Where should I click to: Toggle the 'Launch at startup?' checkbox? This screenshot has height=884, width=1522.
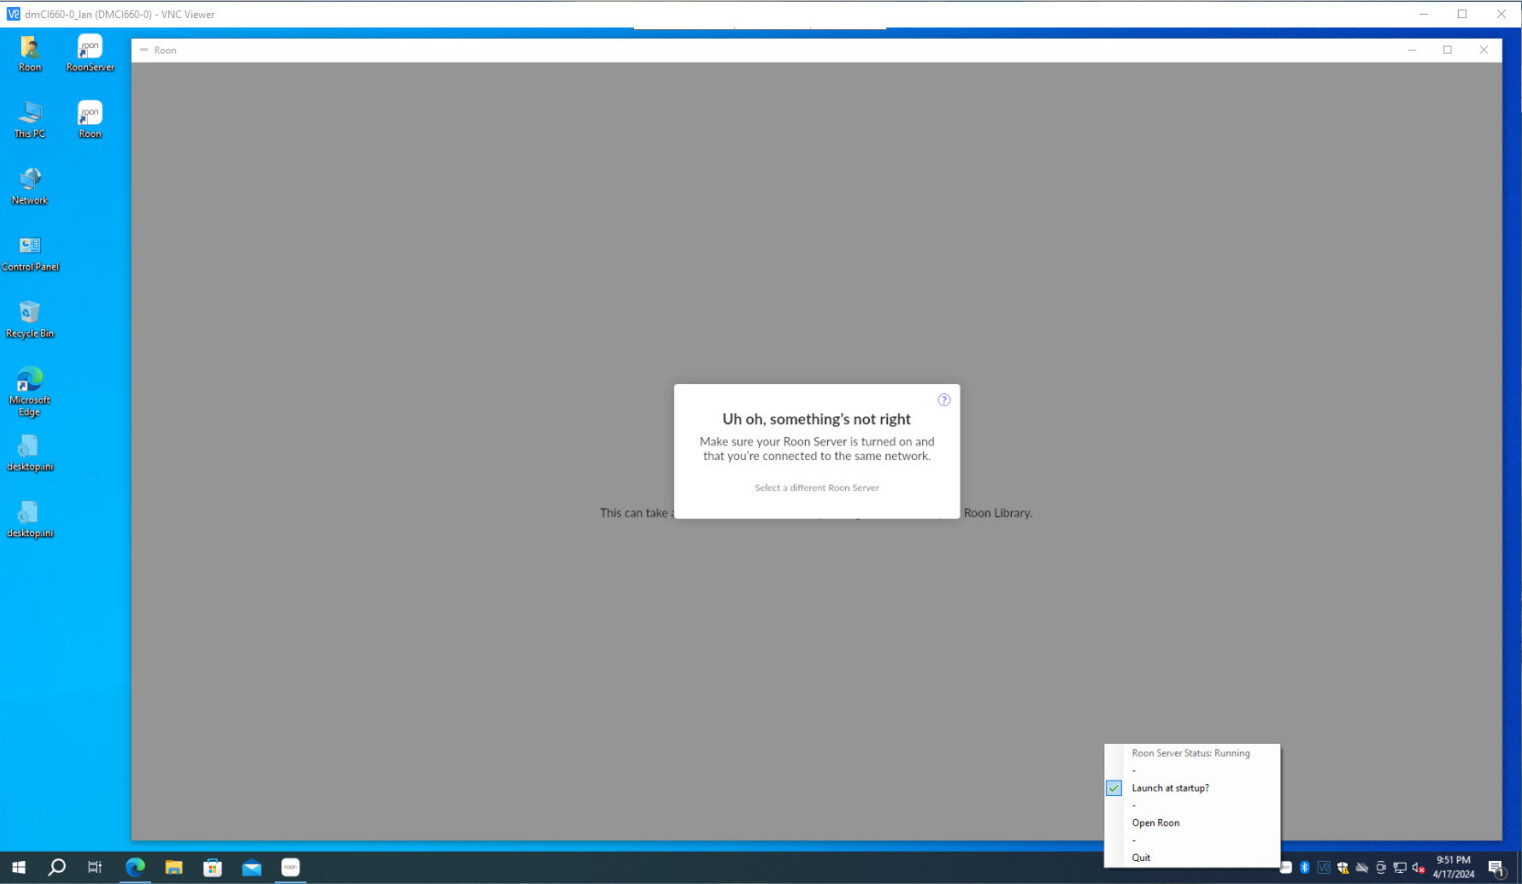pos(1113,788)
